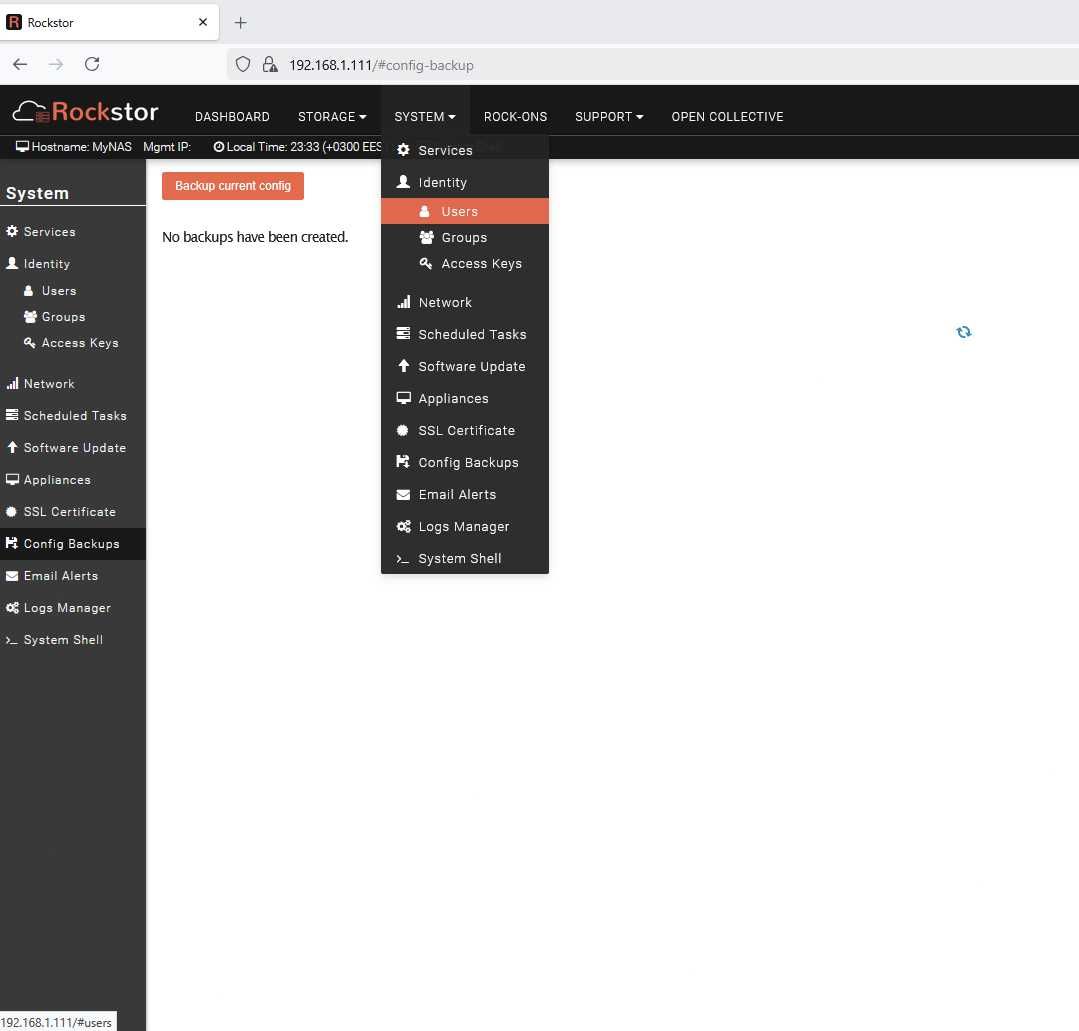Click the up-arrow icon beside sidebar Software Update

click(x=12, y=447)
